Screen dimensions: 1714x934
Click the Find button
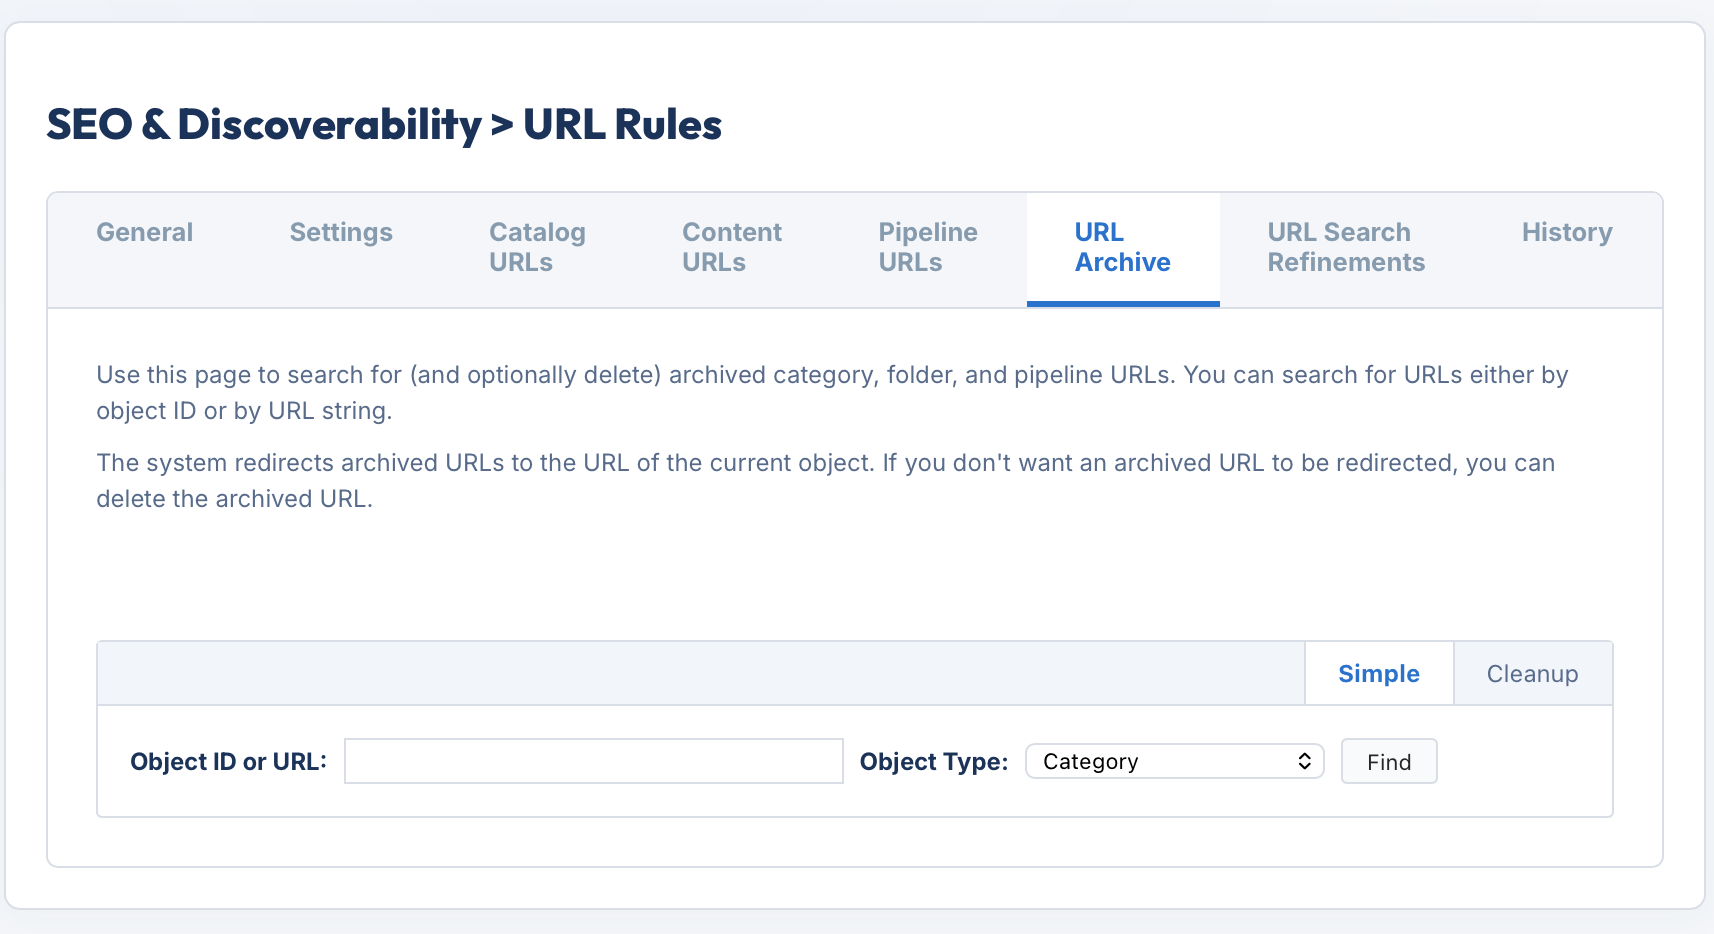pos(1389,761)
